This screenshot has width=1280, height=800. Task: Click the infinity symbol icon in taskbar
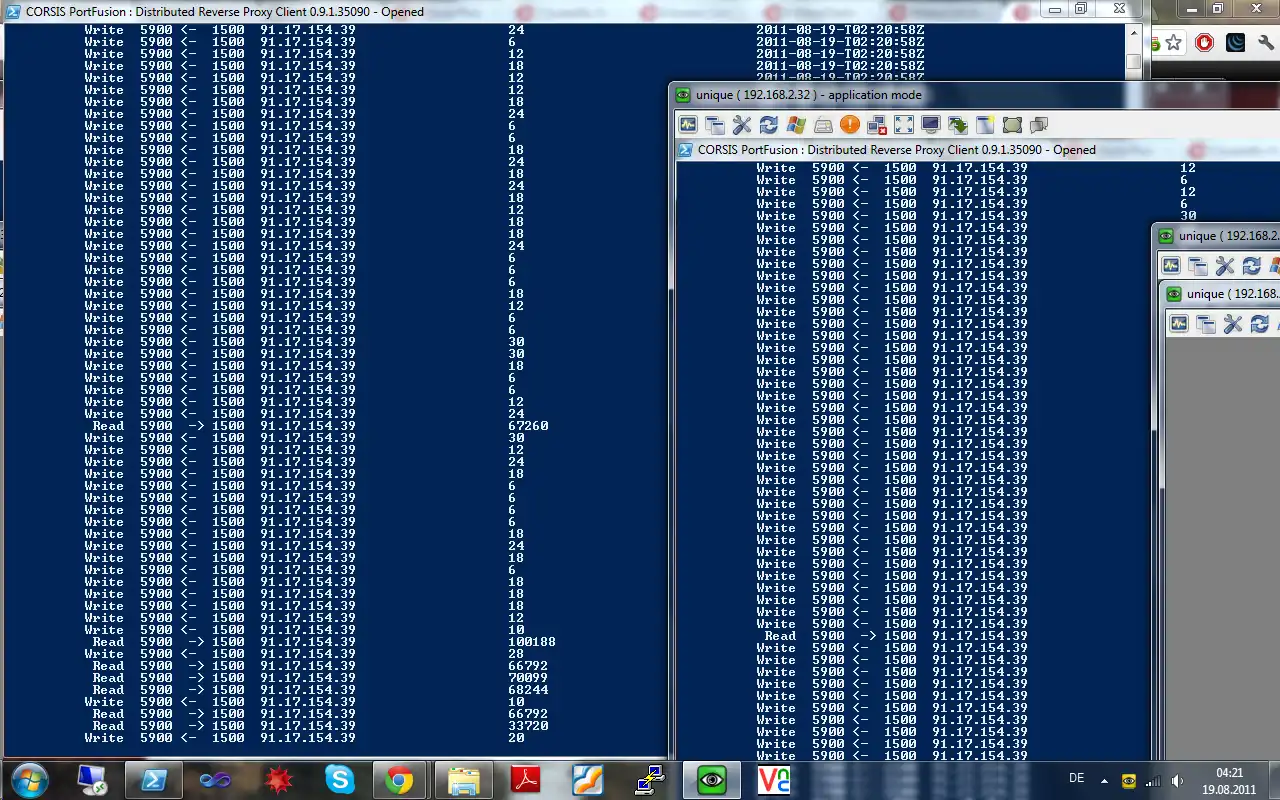pos(215,779)
